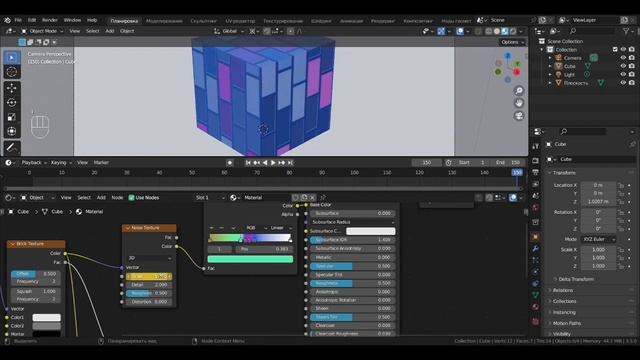The height and width of the screenshot is (360, 640).
Task: Open the Object Mode dropdown
Action: [x=42, y=31]
